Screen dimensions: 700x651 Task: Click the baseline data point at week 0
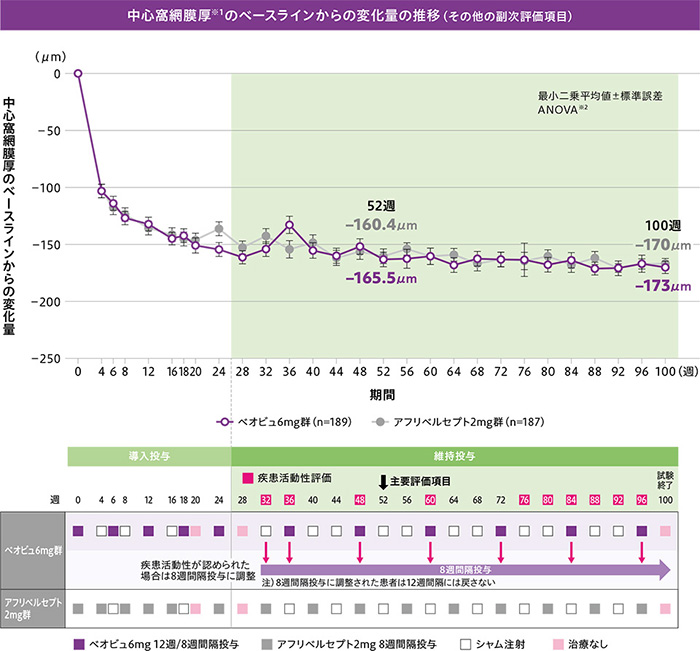click(78, 73)
